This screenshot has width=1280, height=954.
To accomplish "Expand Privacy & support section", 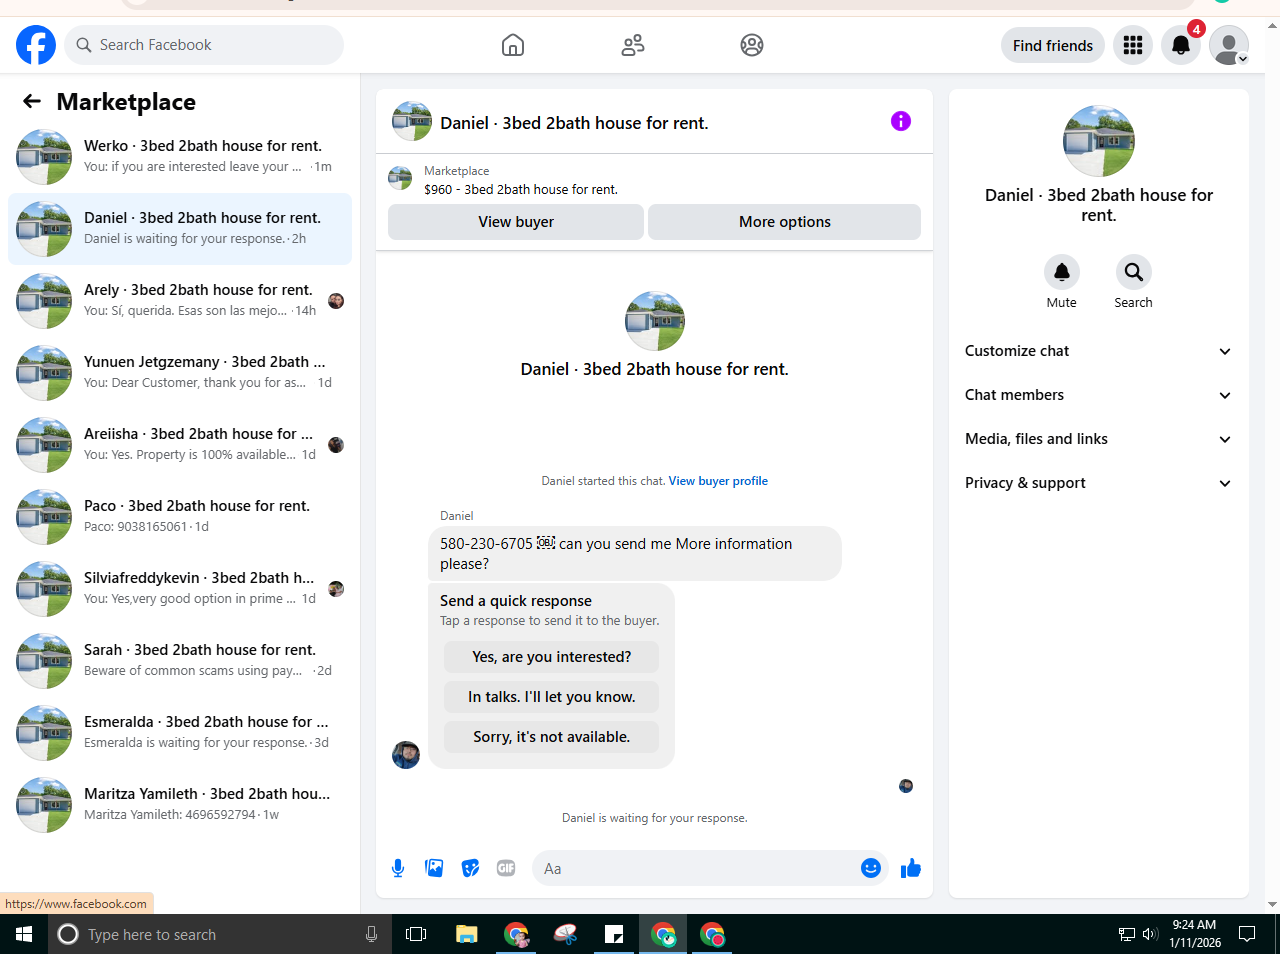I will [x=1098, y=483].
